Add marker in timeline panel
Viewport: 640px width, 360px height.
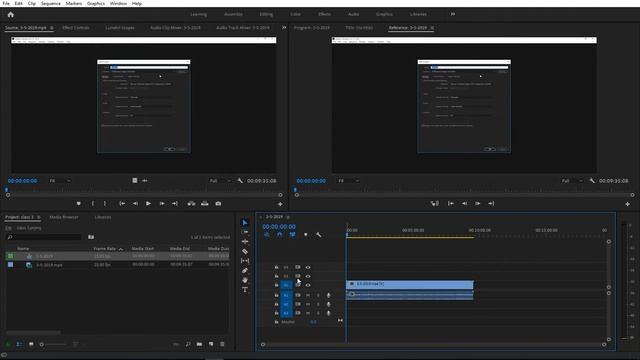coord(305,235)
